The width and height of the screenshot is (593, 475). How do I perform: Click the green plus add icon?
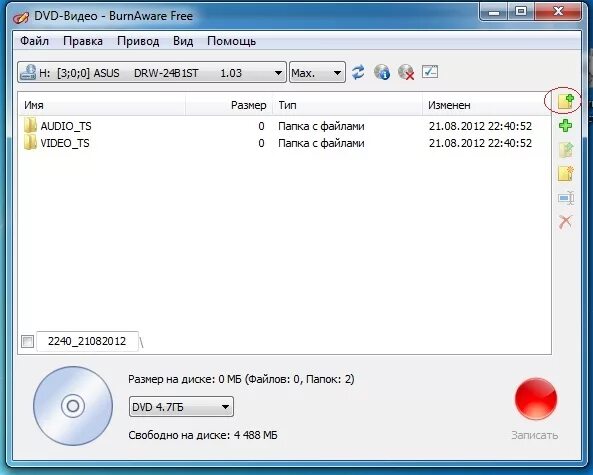(565, 125)
